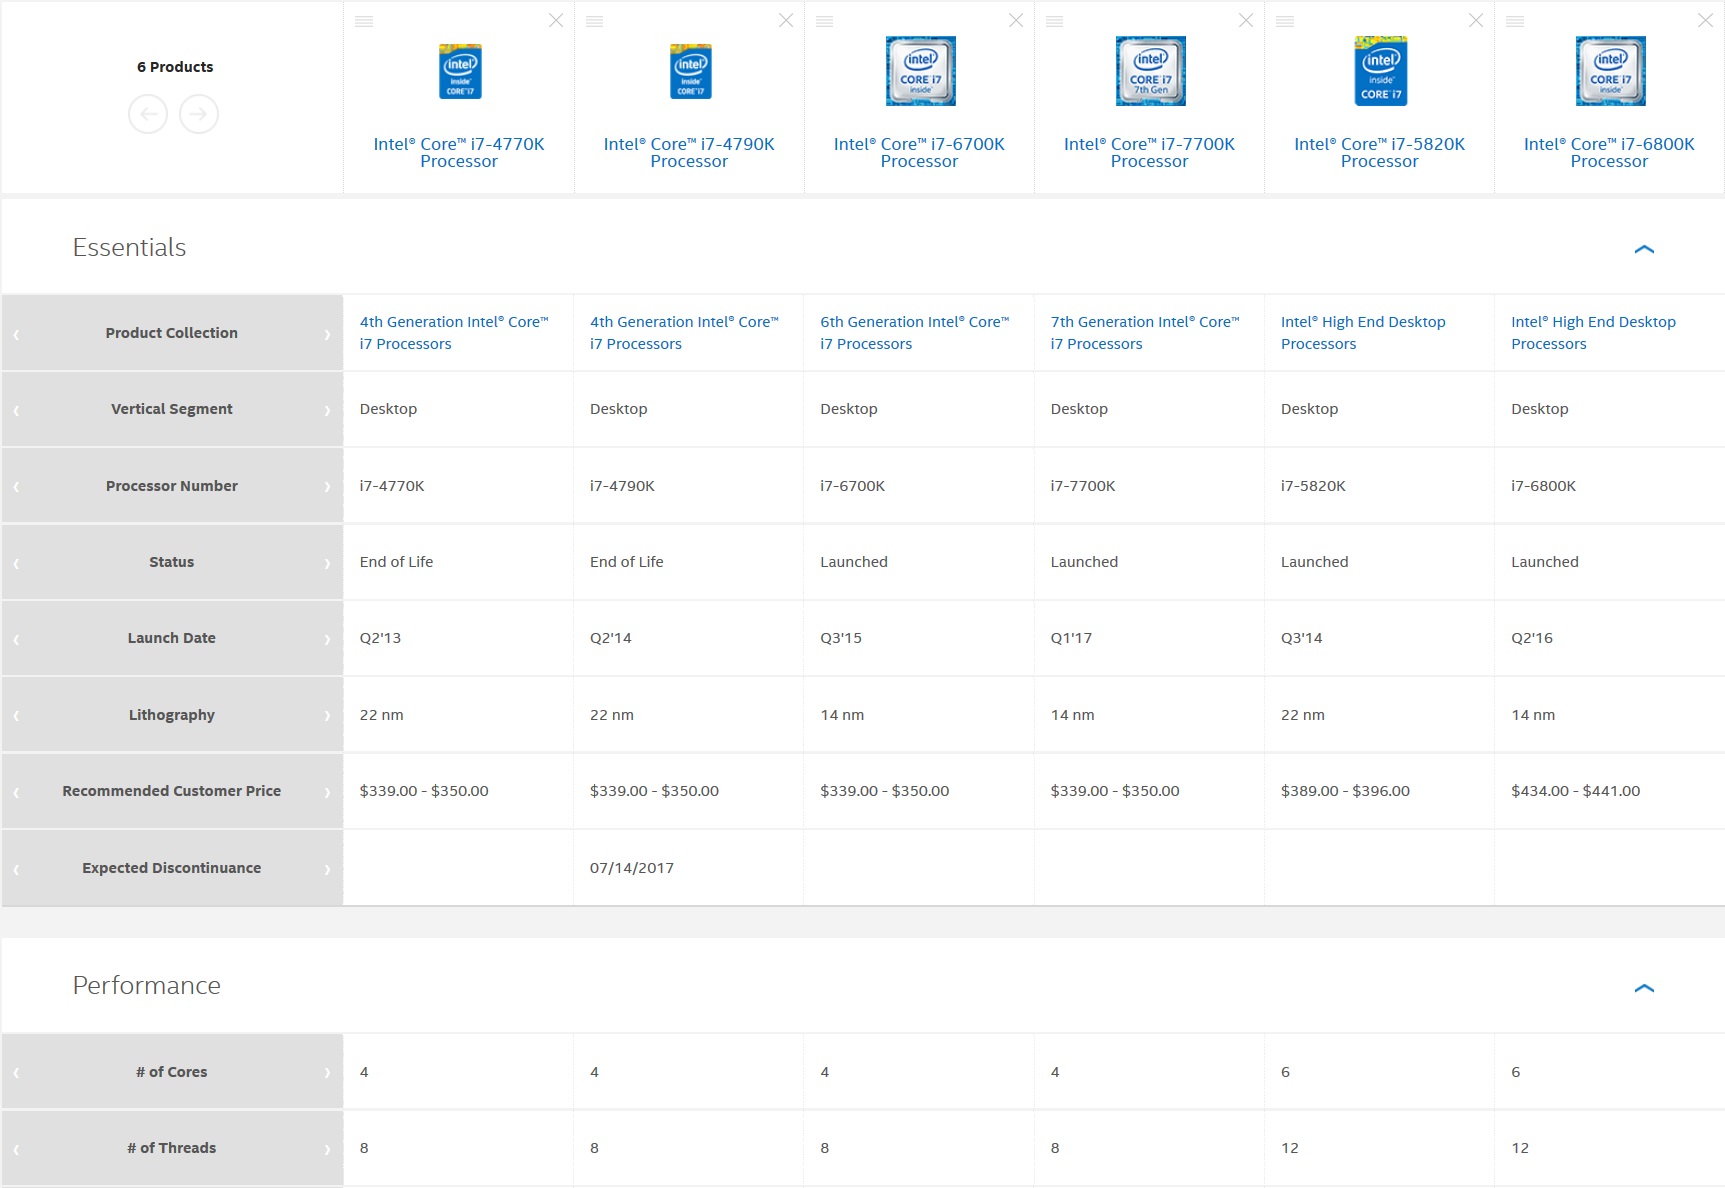Click left chevron on Expected Discontinuance row

click(x=16, y=869)
